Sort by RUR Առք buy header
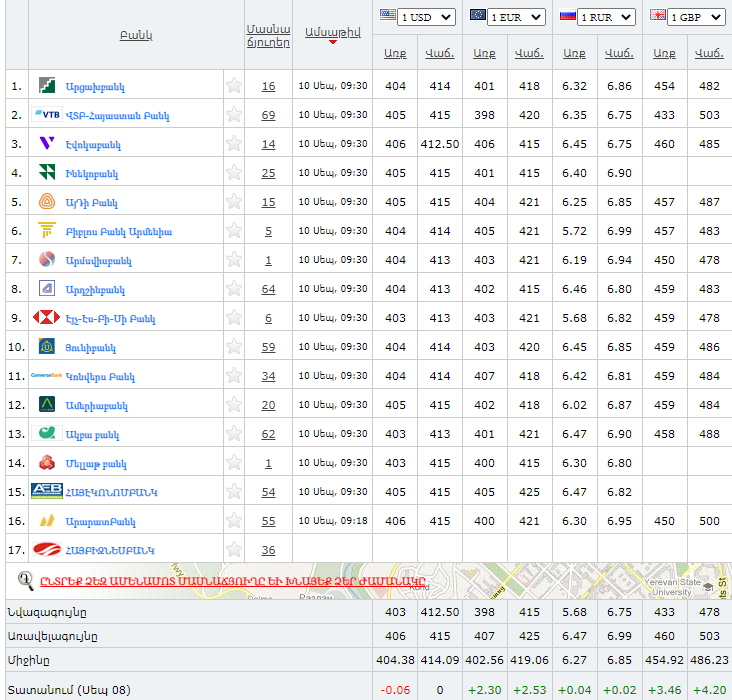This screenshot has width=732, height=700. click(574, 53)
